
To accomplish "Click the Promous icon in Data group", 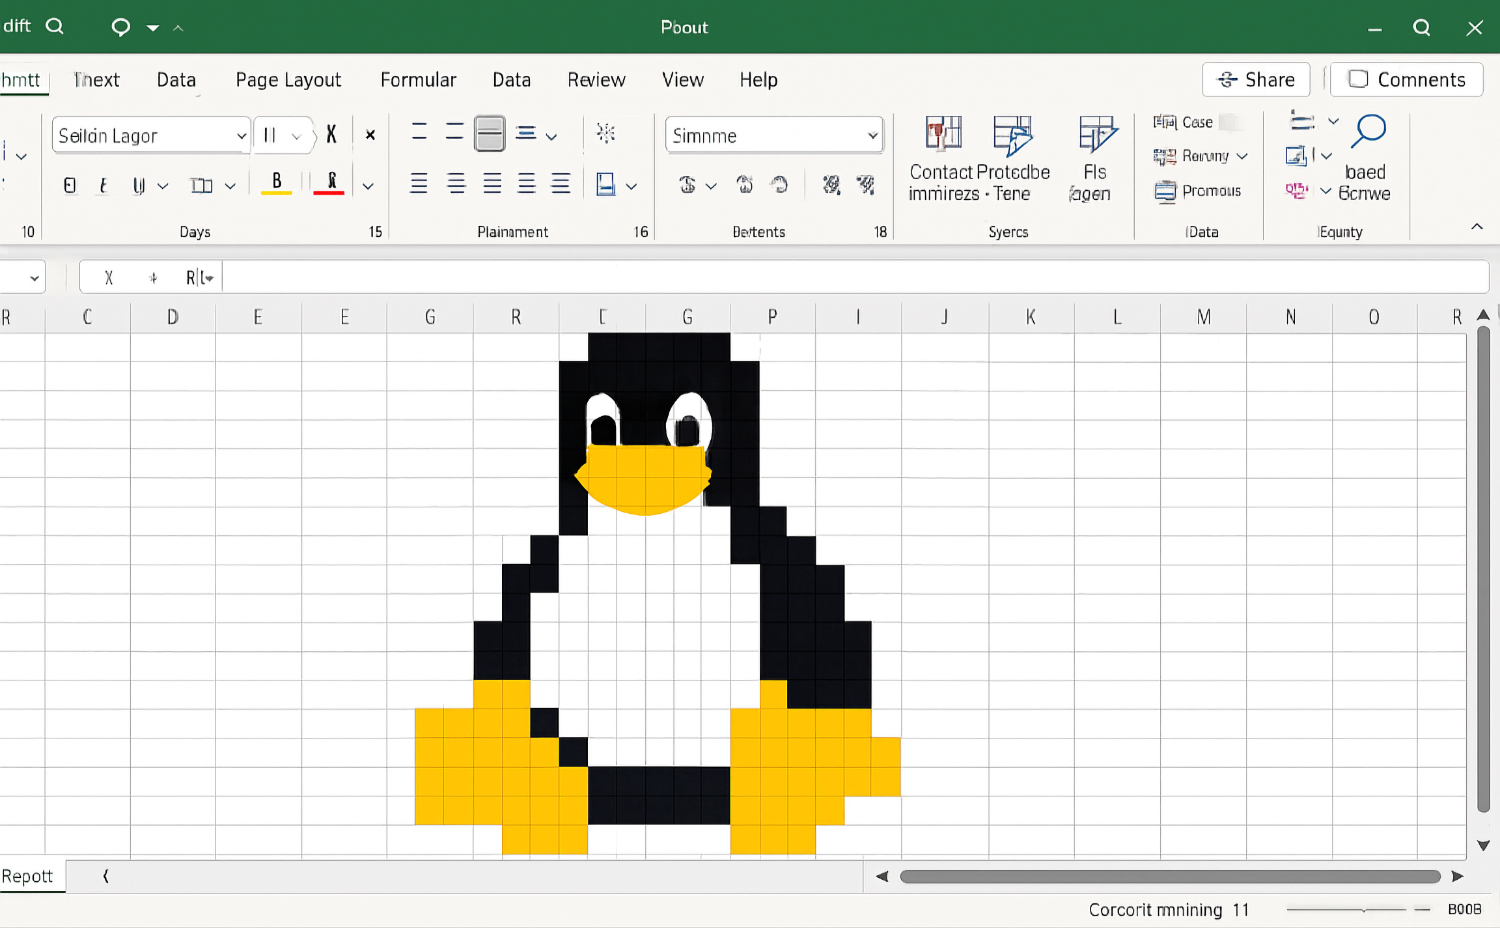I will coord(1166,191).
